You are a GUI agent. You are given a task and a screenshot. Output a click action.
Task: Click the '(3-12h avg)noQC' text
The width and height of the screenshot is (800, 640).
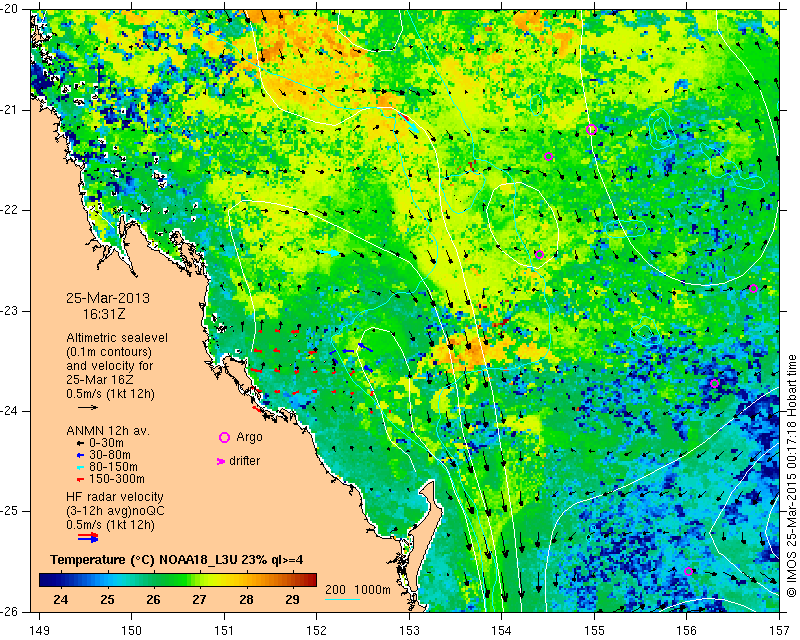tap(115, 511)
